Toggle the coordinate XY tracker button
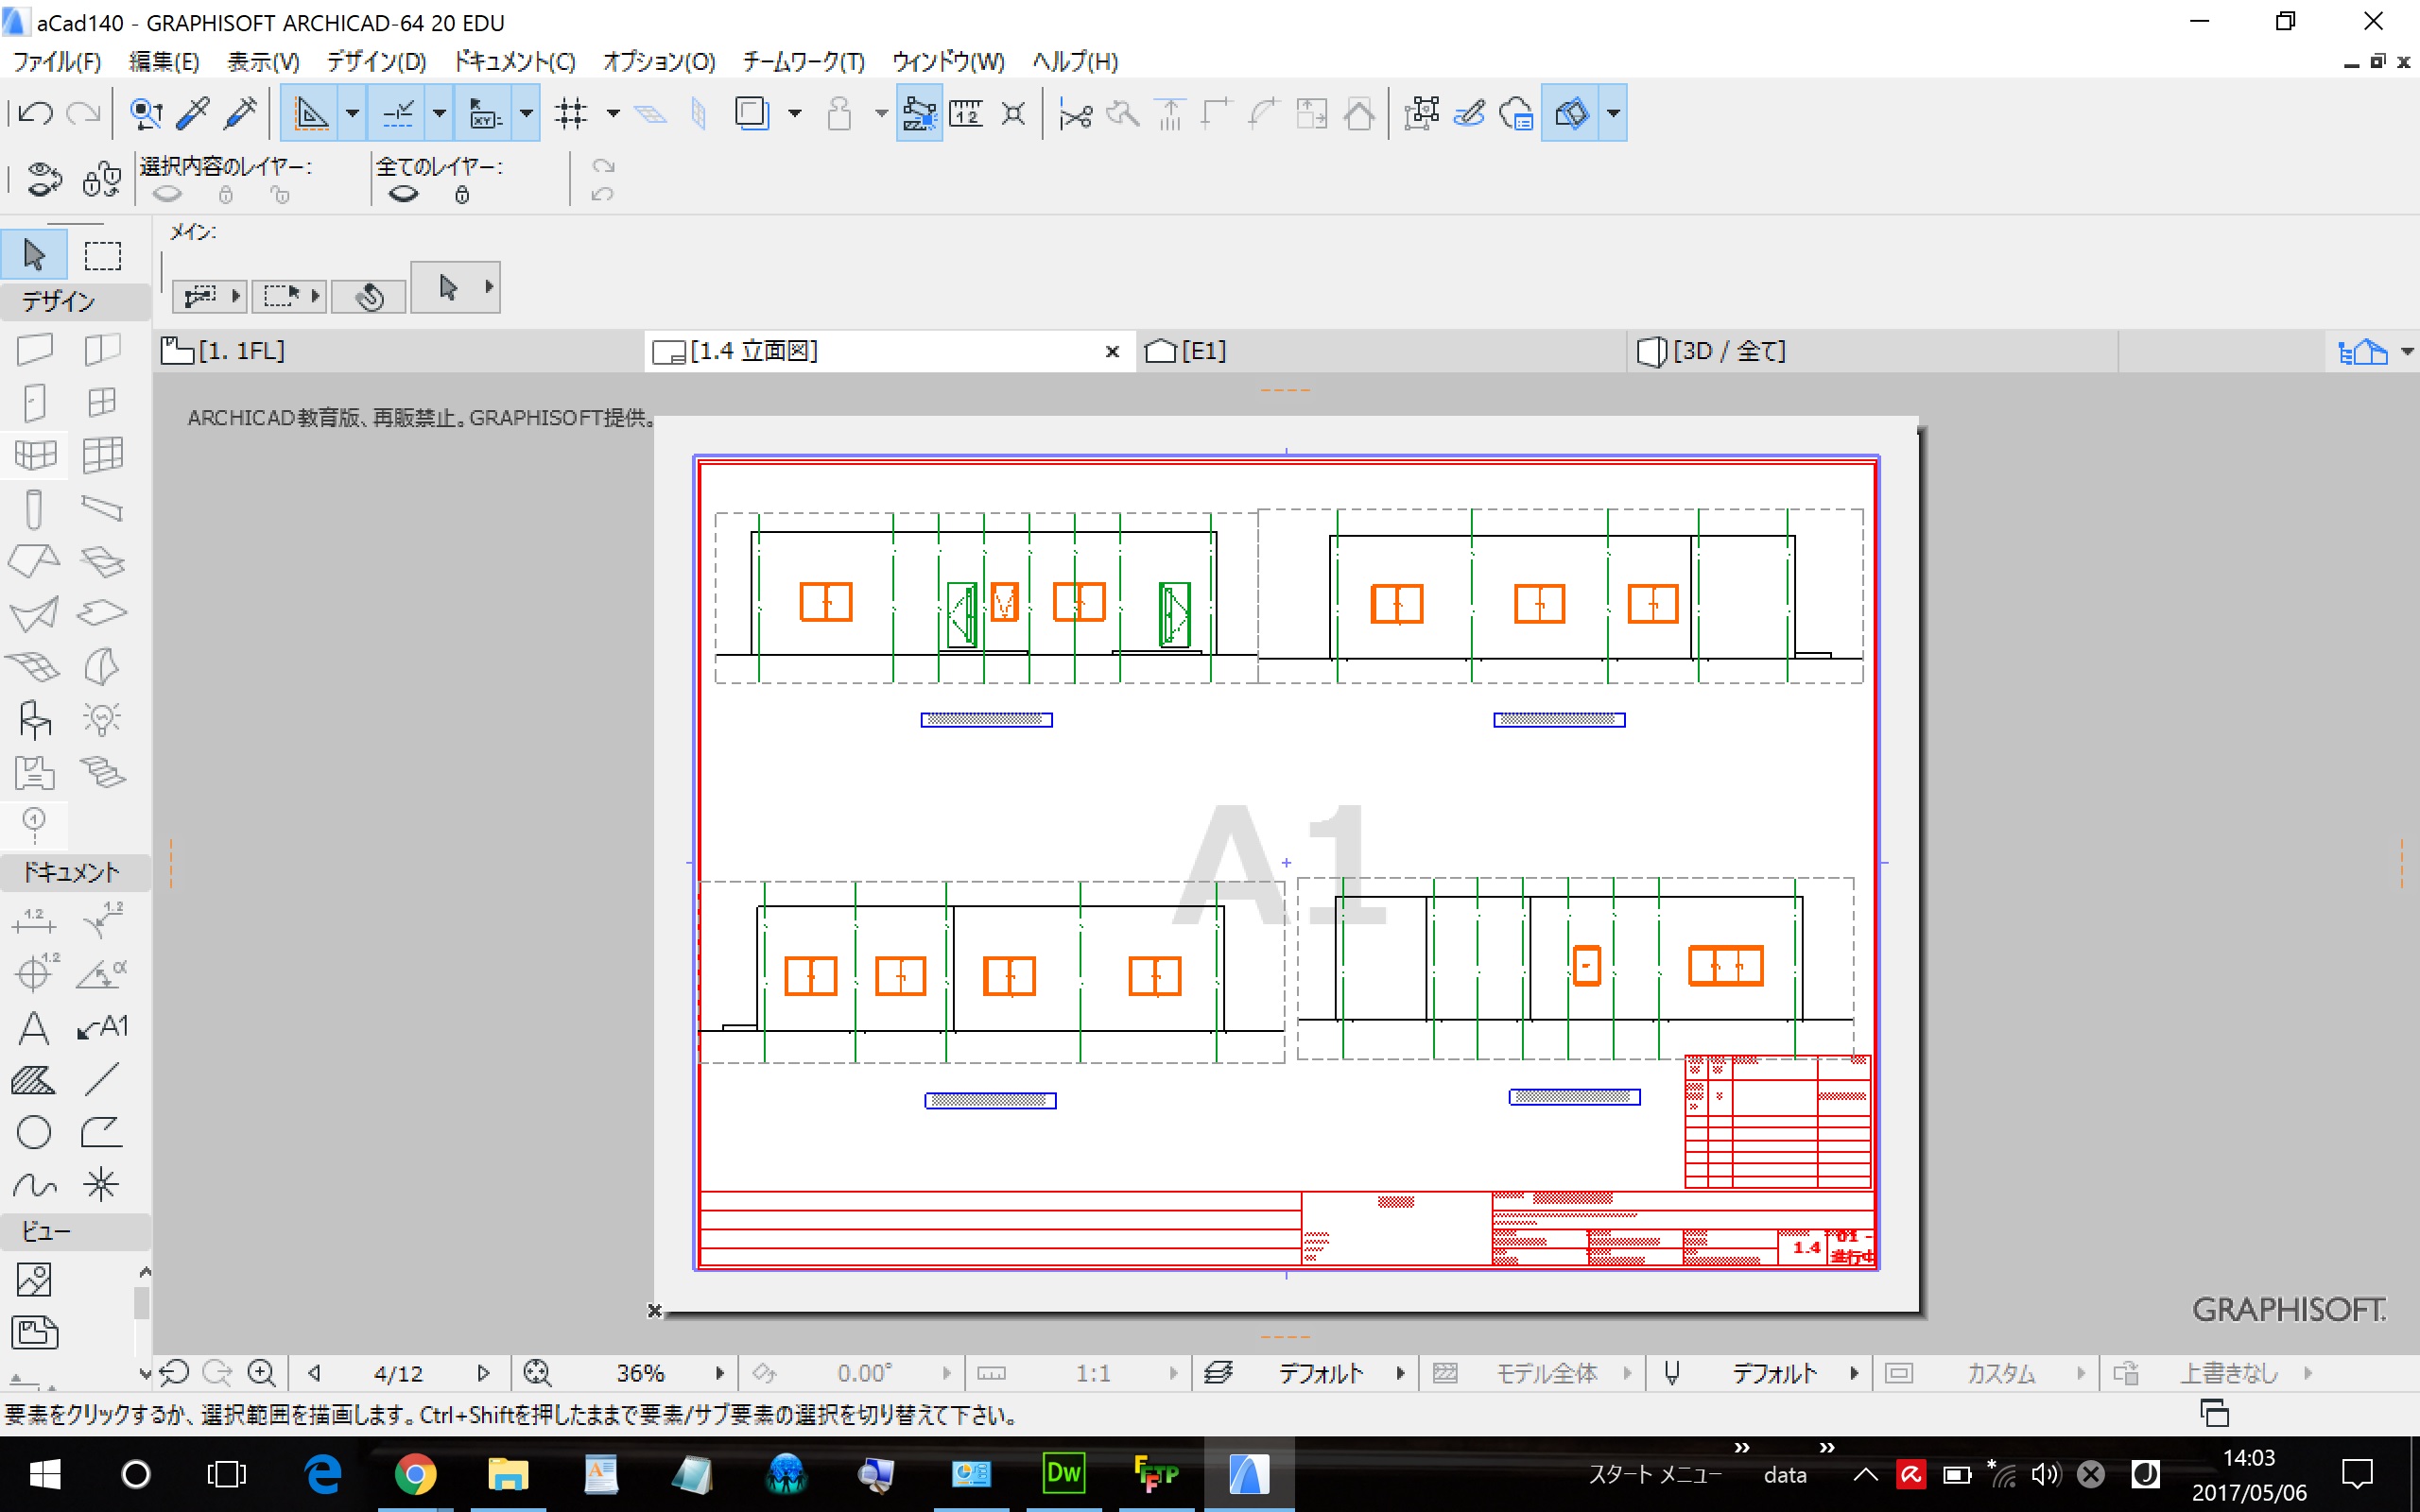The width and height of the screenshot is (2420, 1512). [485, 114]
